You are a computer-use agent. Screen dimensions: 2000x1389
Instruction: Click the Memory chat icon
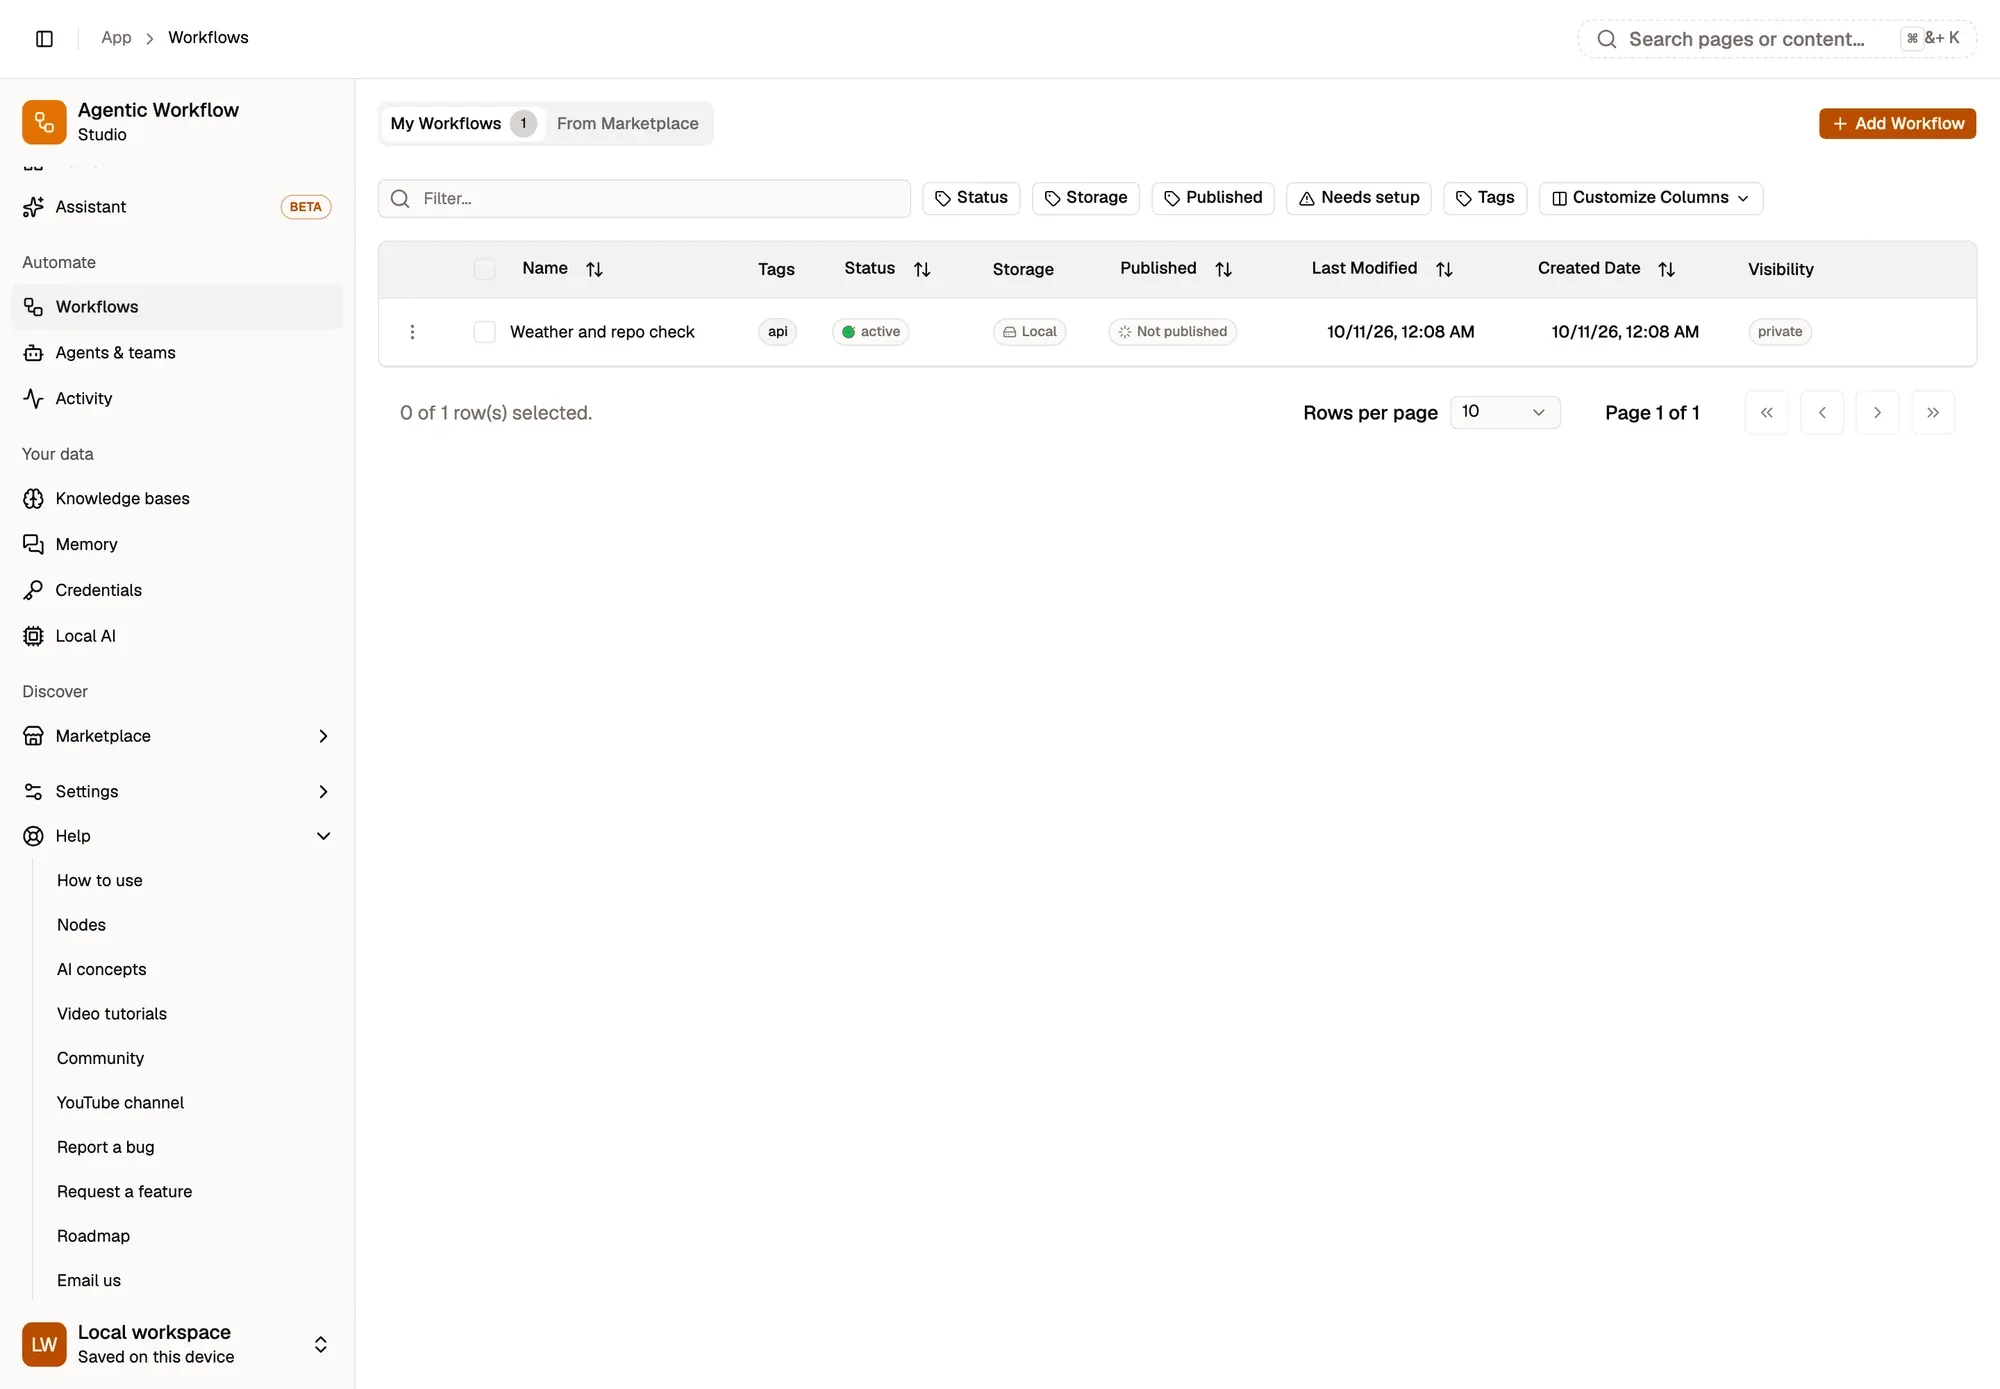pyautogui.click(x=33, y=544)
